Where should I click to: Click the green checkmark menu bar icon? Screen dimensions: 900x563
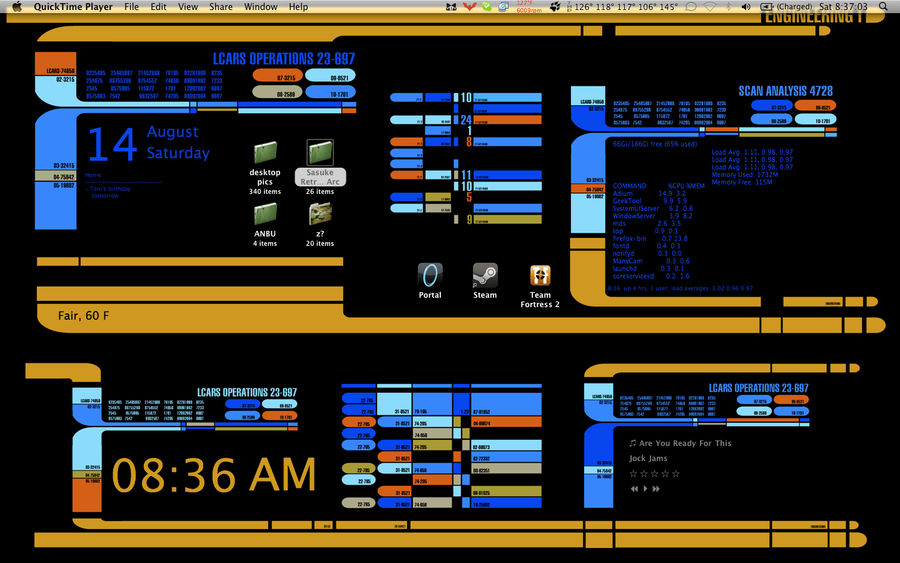click(x=487, y=7)
